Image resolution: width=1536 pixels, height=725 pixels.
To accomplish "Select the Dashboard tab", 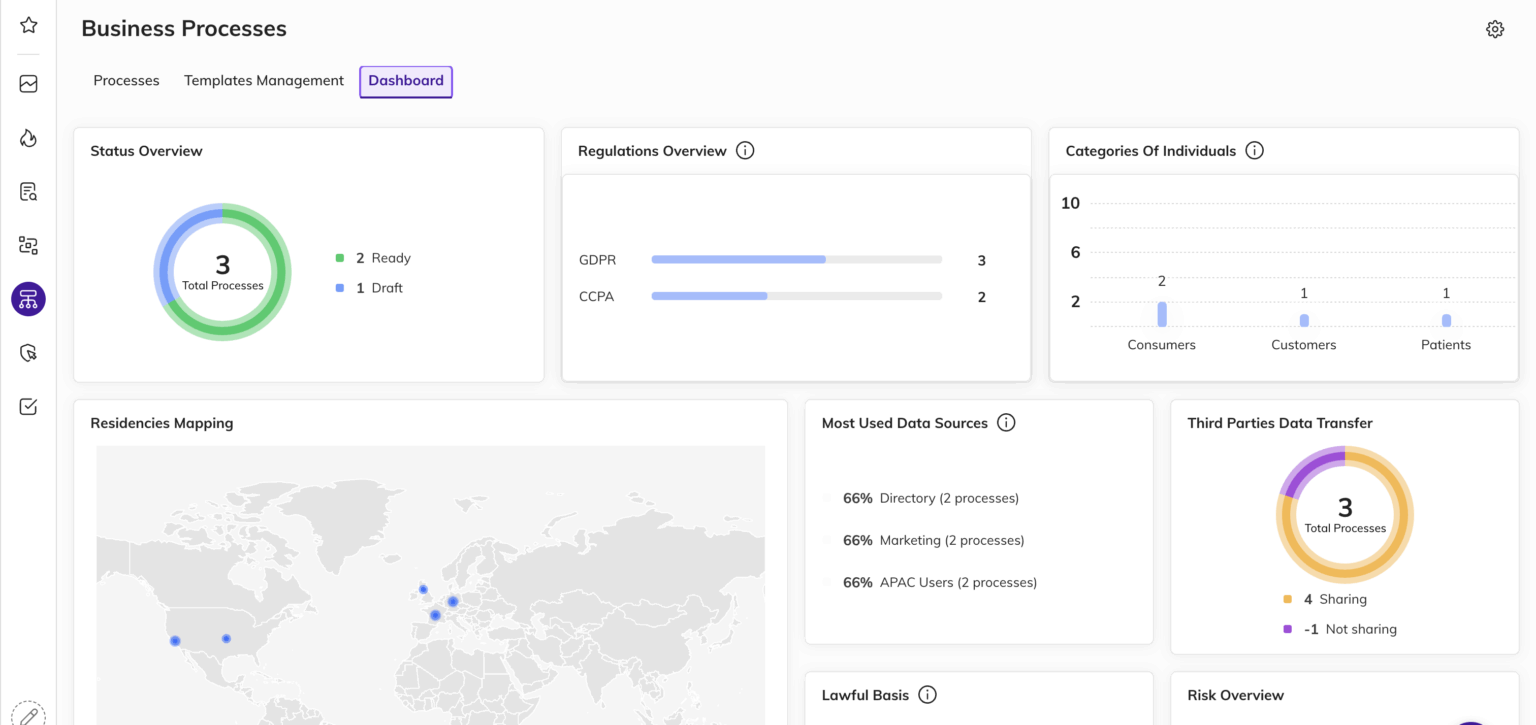I will pyautogui.click(x=406, y=81).
